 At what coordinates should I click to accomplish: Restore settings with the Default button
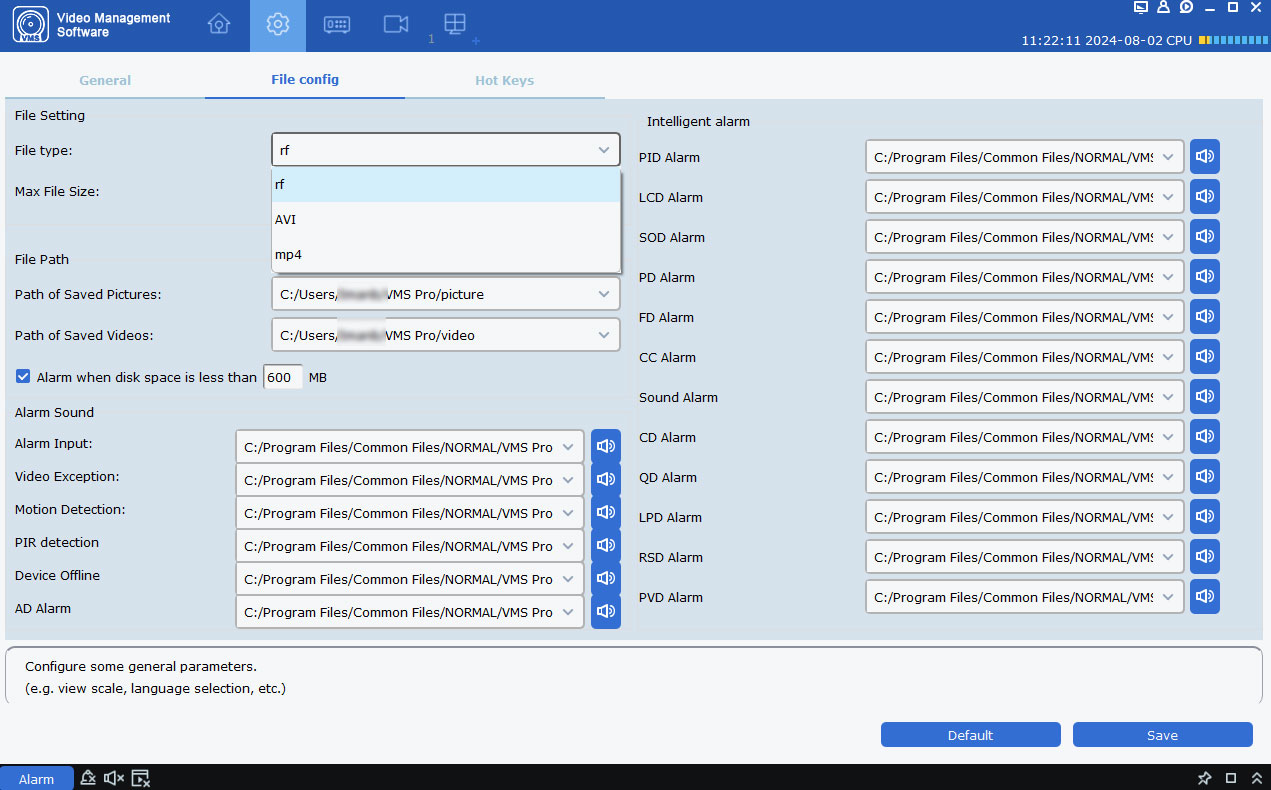pos(970,734)
